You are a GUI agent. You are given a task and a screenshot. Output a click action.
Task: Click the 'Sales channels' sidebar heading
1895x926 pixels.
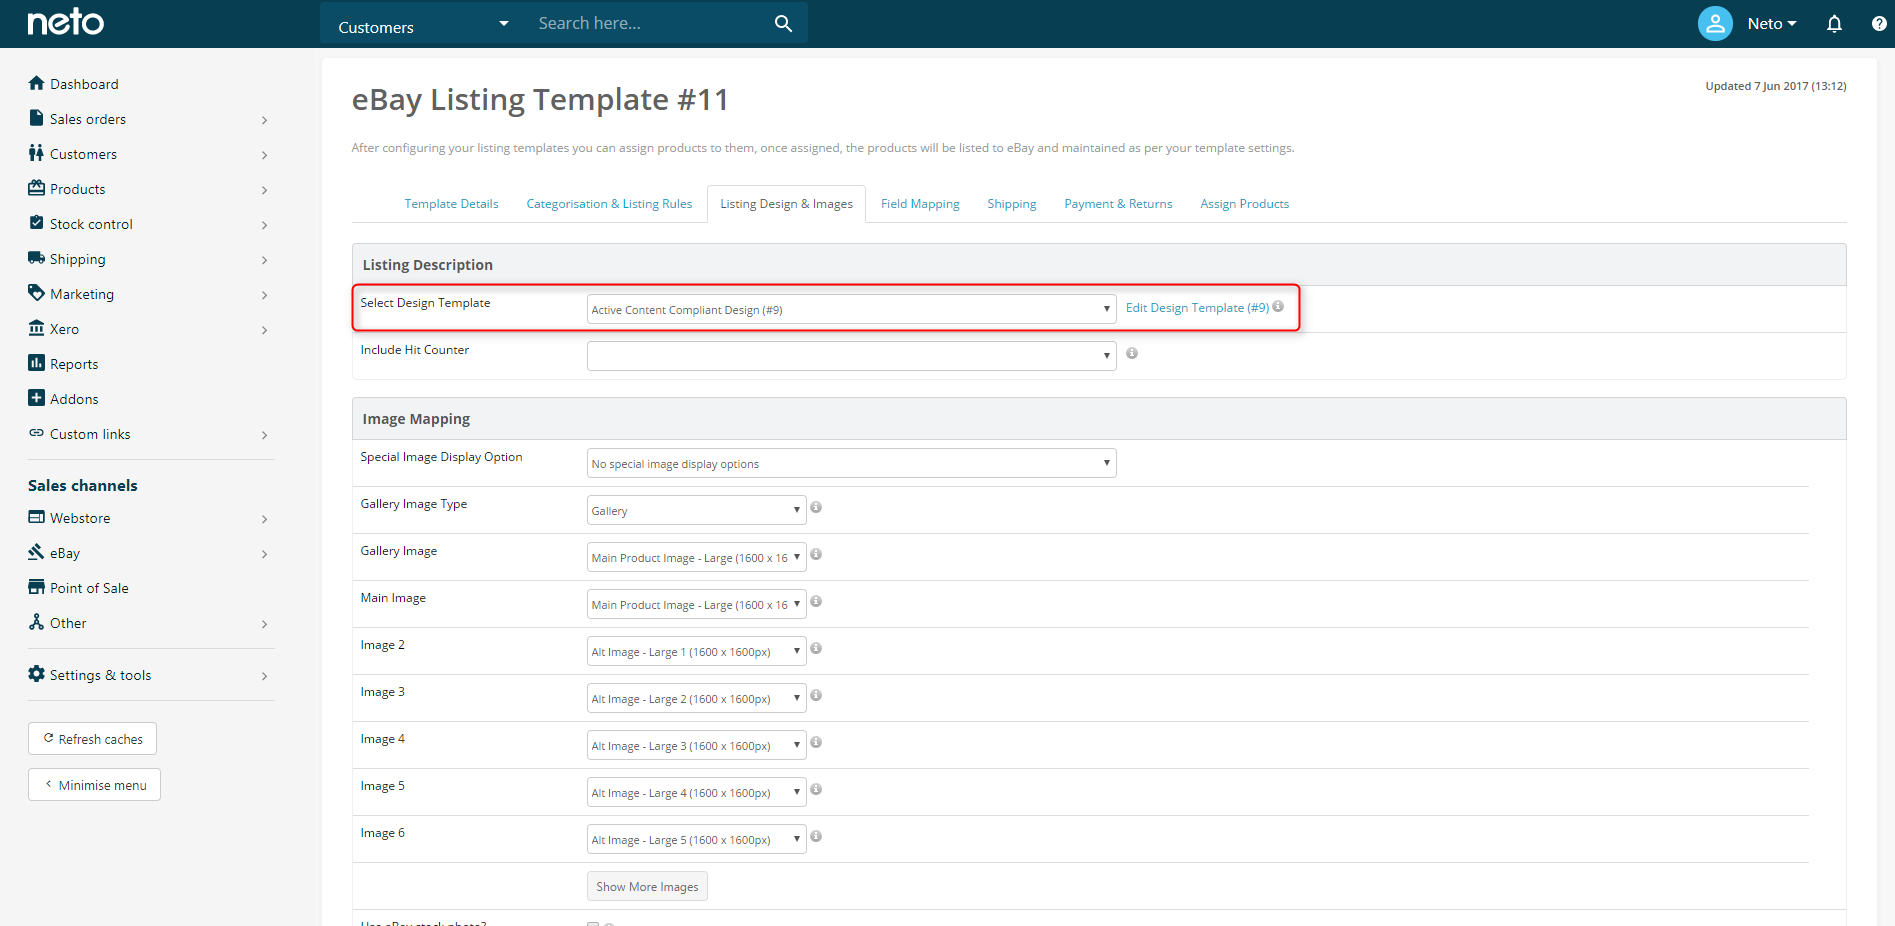(x=83, y=485)
